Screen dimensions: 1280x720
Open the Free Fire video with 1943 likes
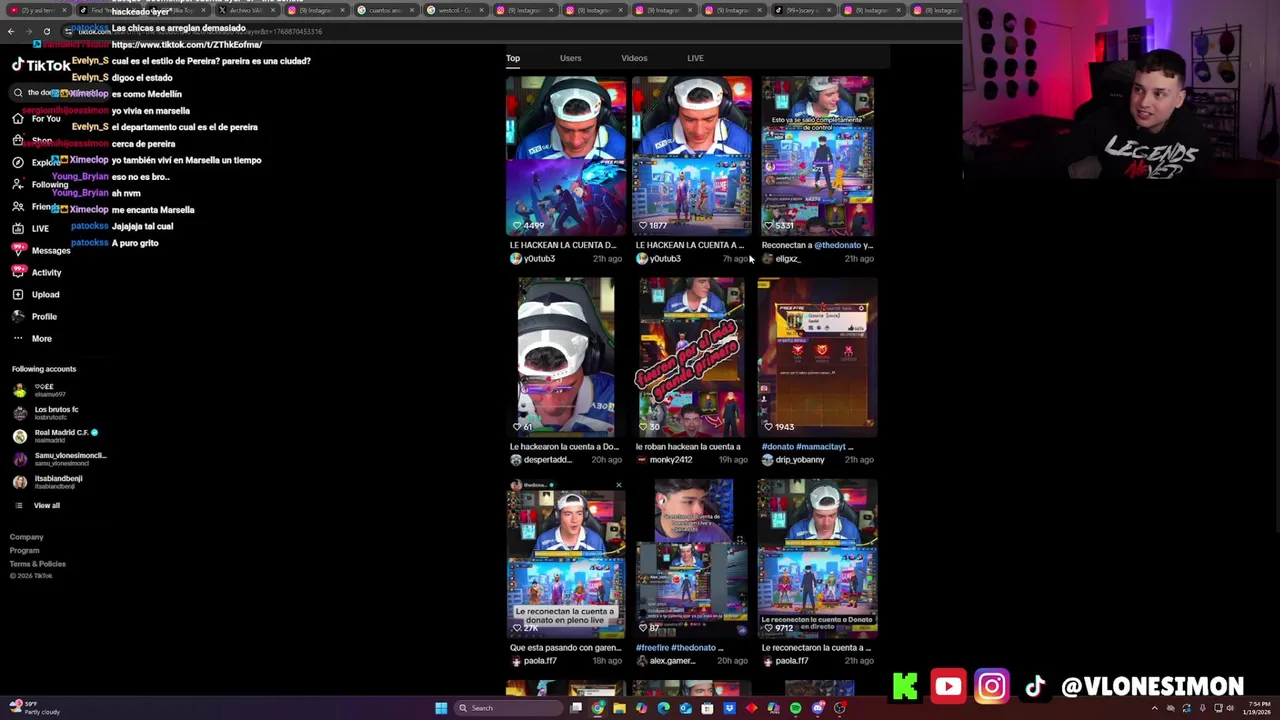tap(818, 357)
